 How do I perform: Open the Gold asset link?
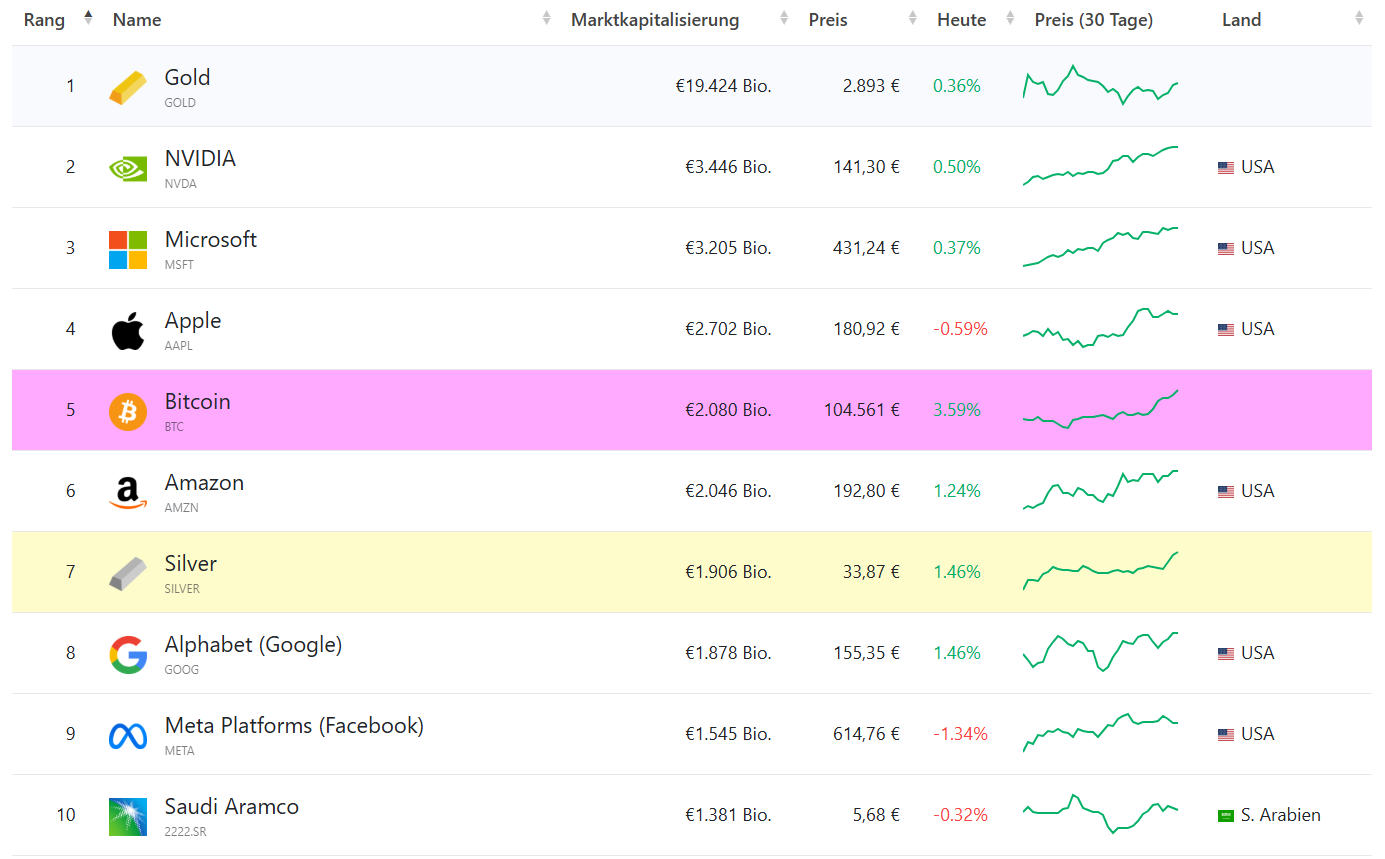pyautogui.click(x=187, y=78)
